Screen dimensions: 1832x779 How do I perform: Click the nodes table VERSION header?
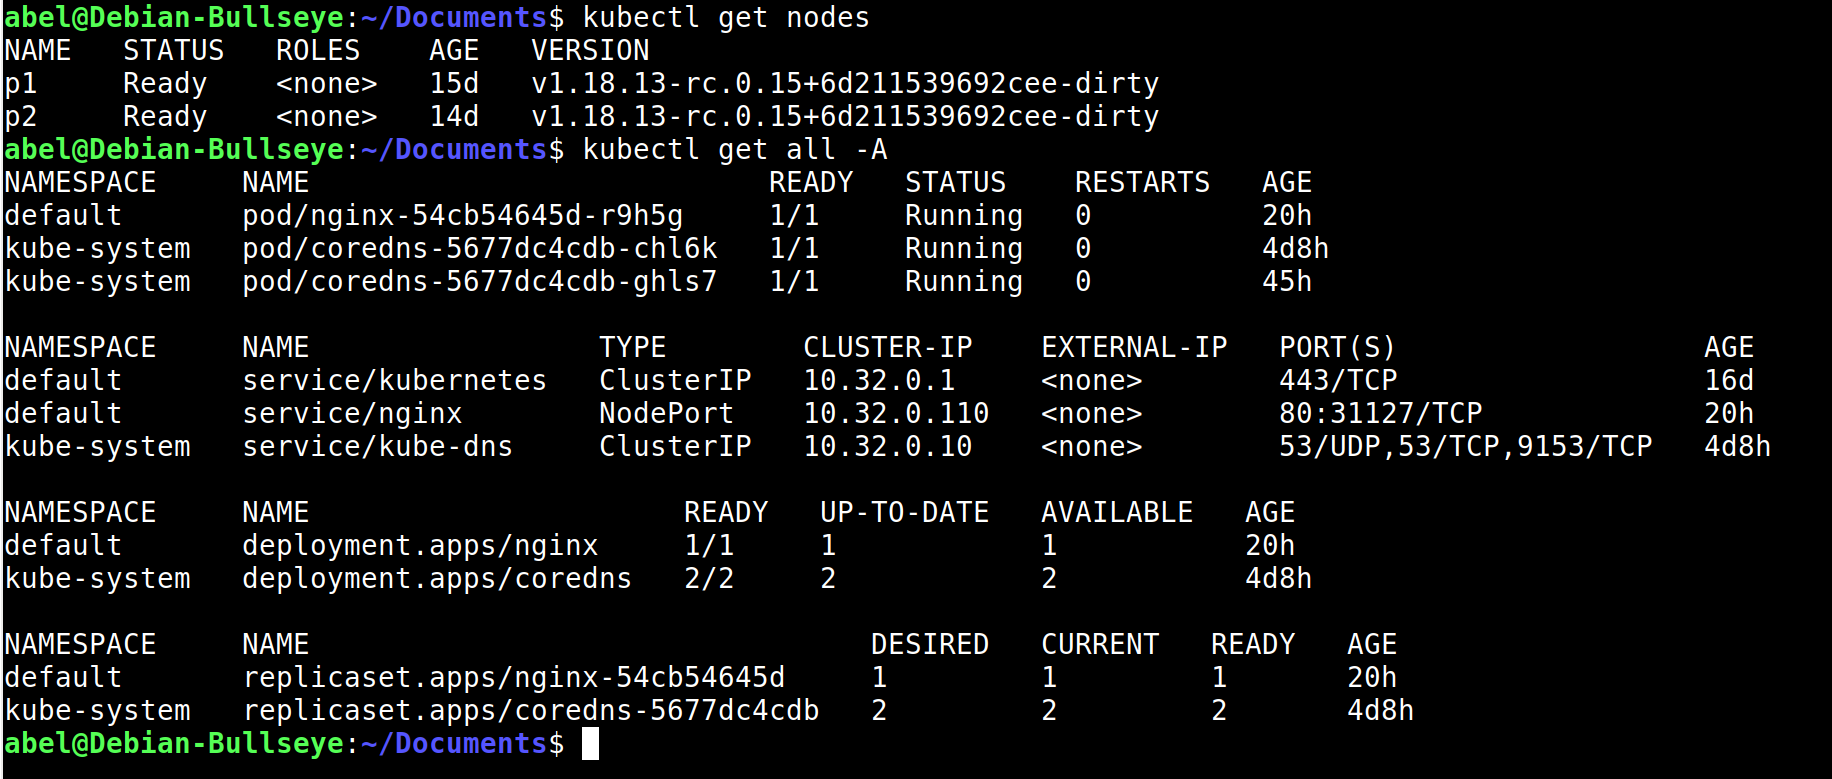point(590,51)
